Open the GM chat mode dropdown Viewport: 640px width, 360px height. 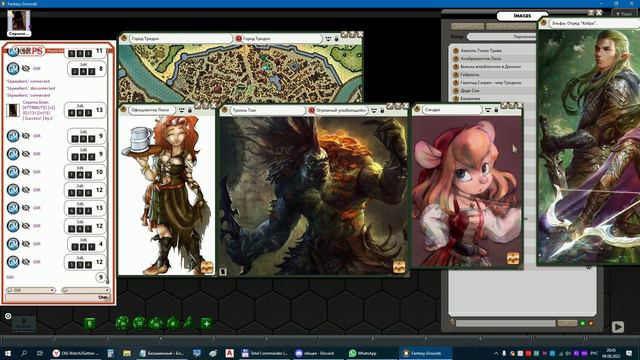click(31, 290)
